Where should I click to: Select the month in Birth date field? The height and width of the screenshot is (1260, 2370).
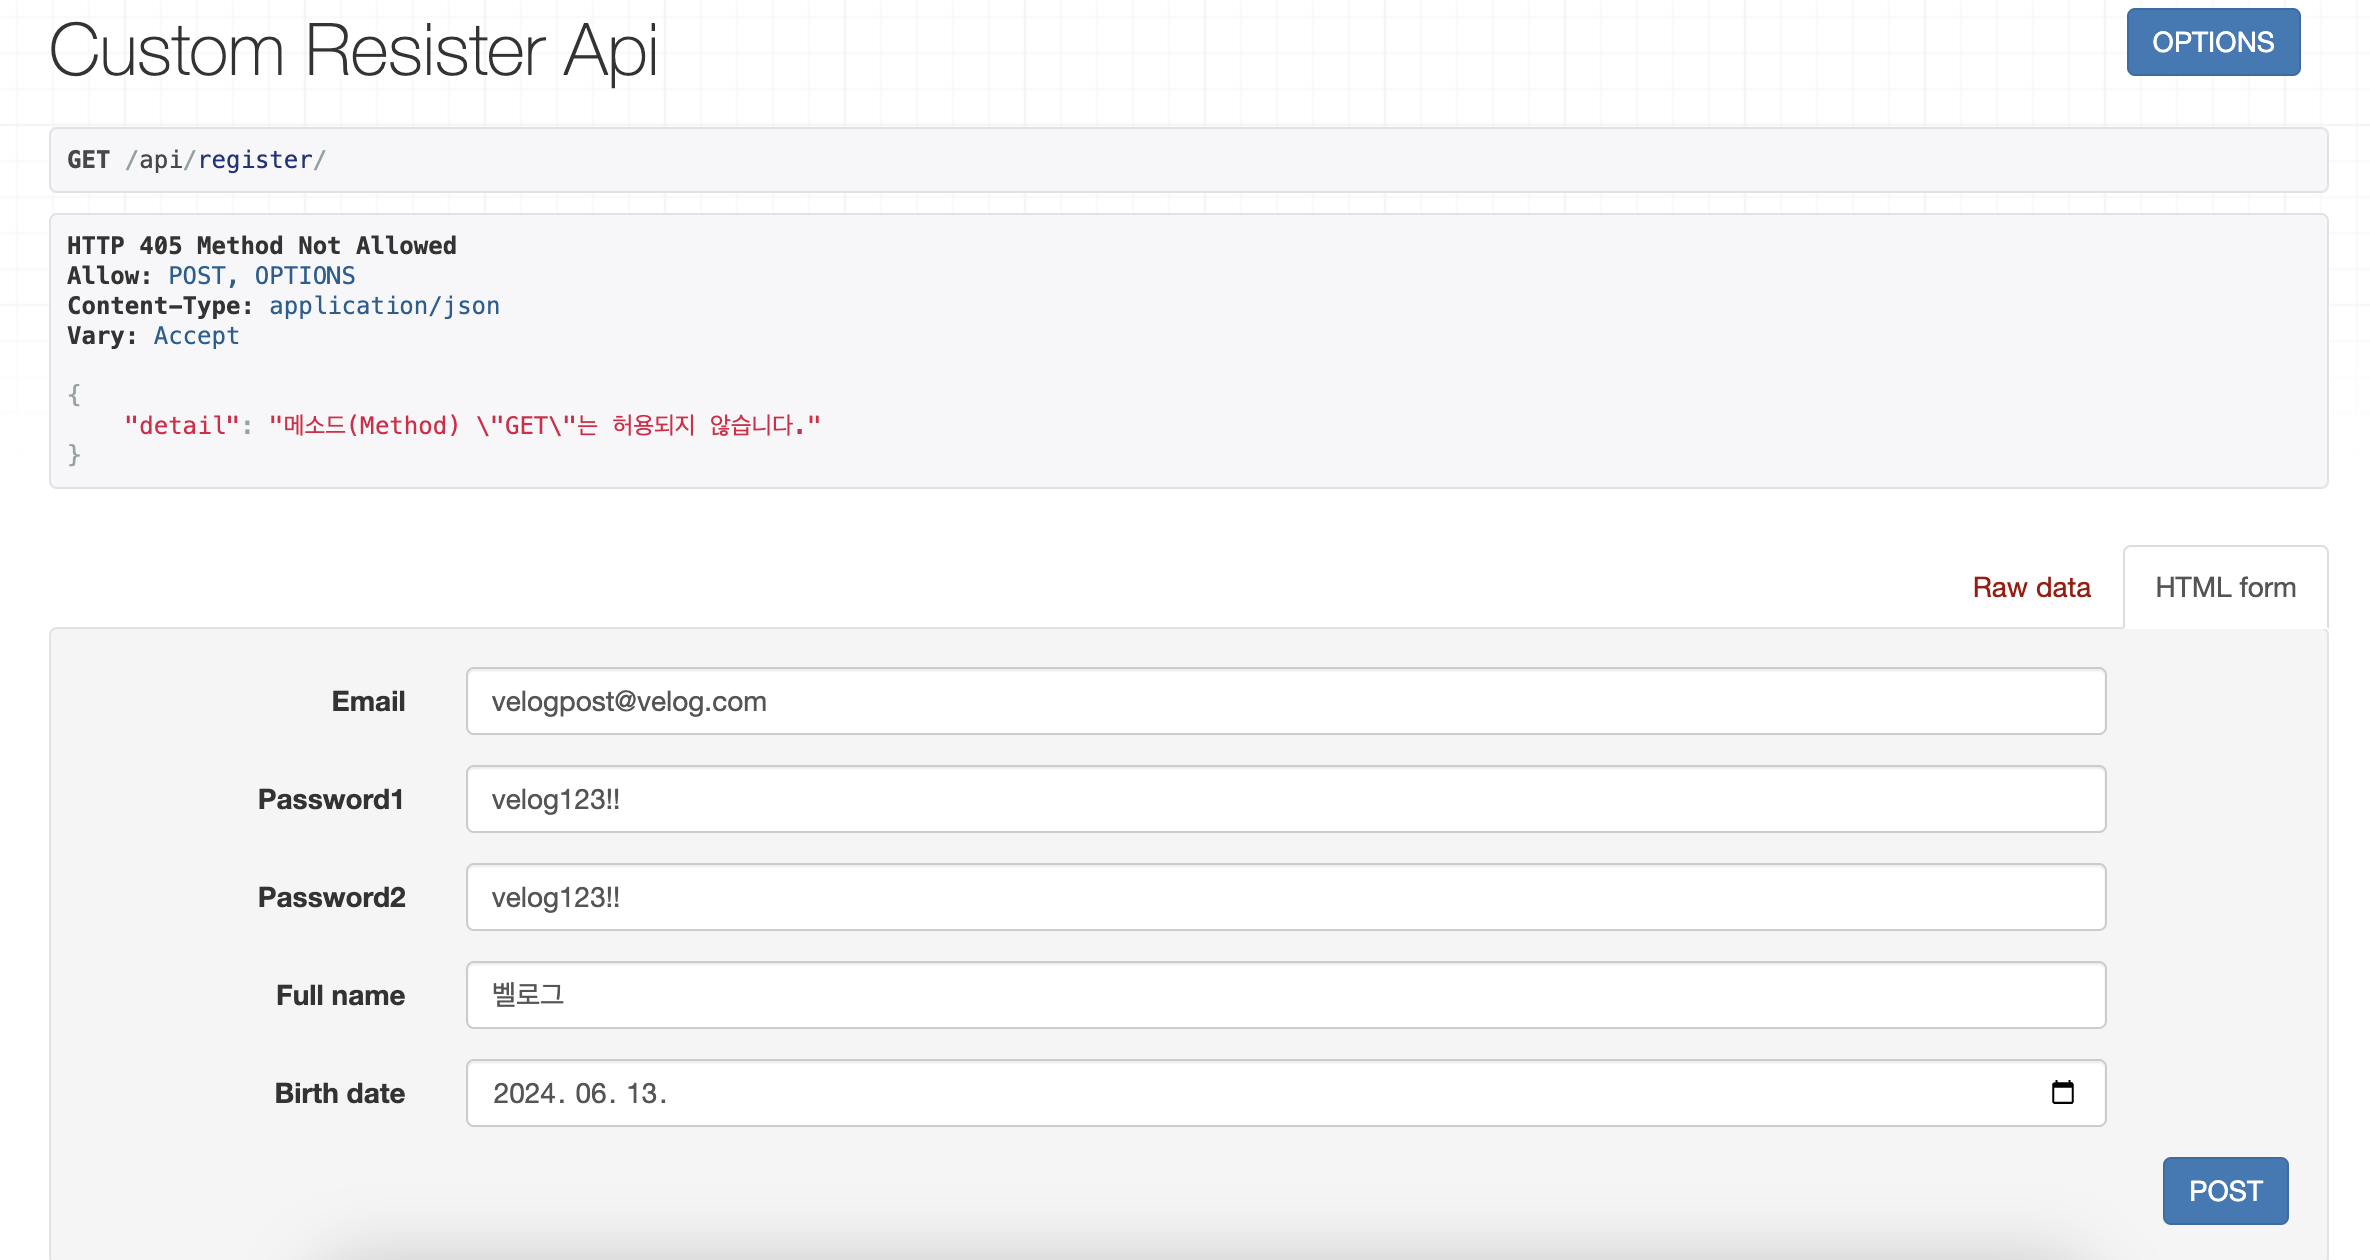[591, 1093]
